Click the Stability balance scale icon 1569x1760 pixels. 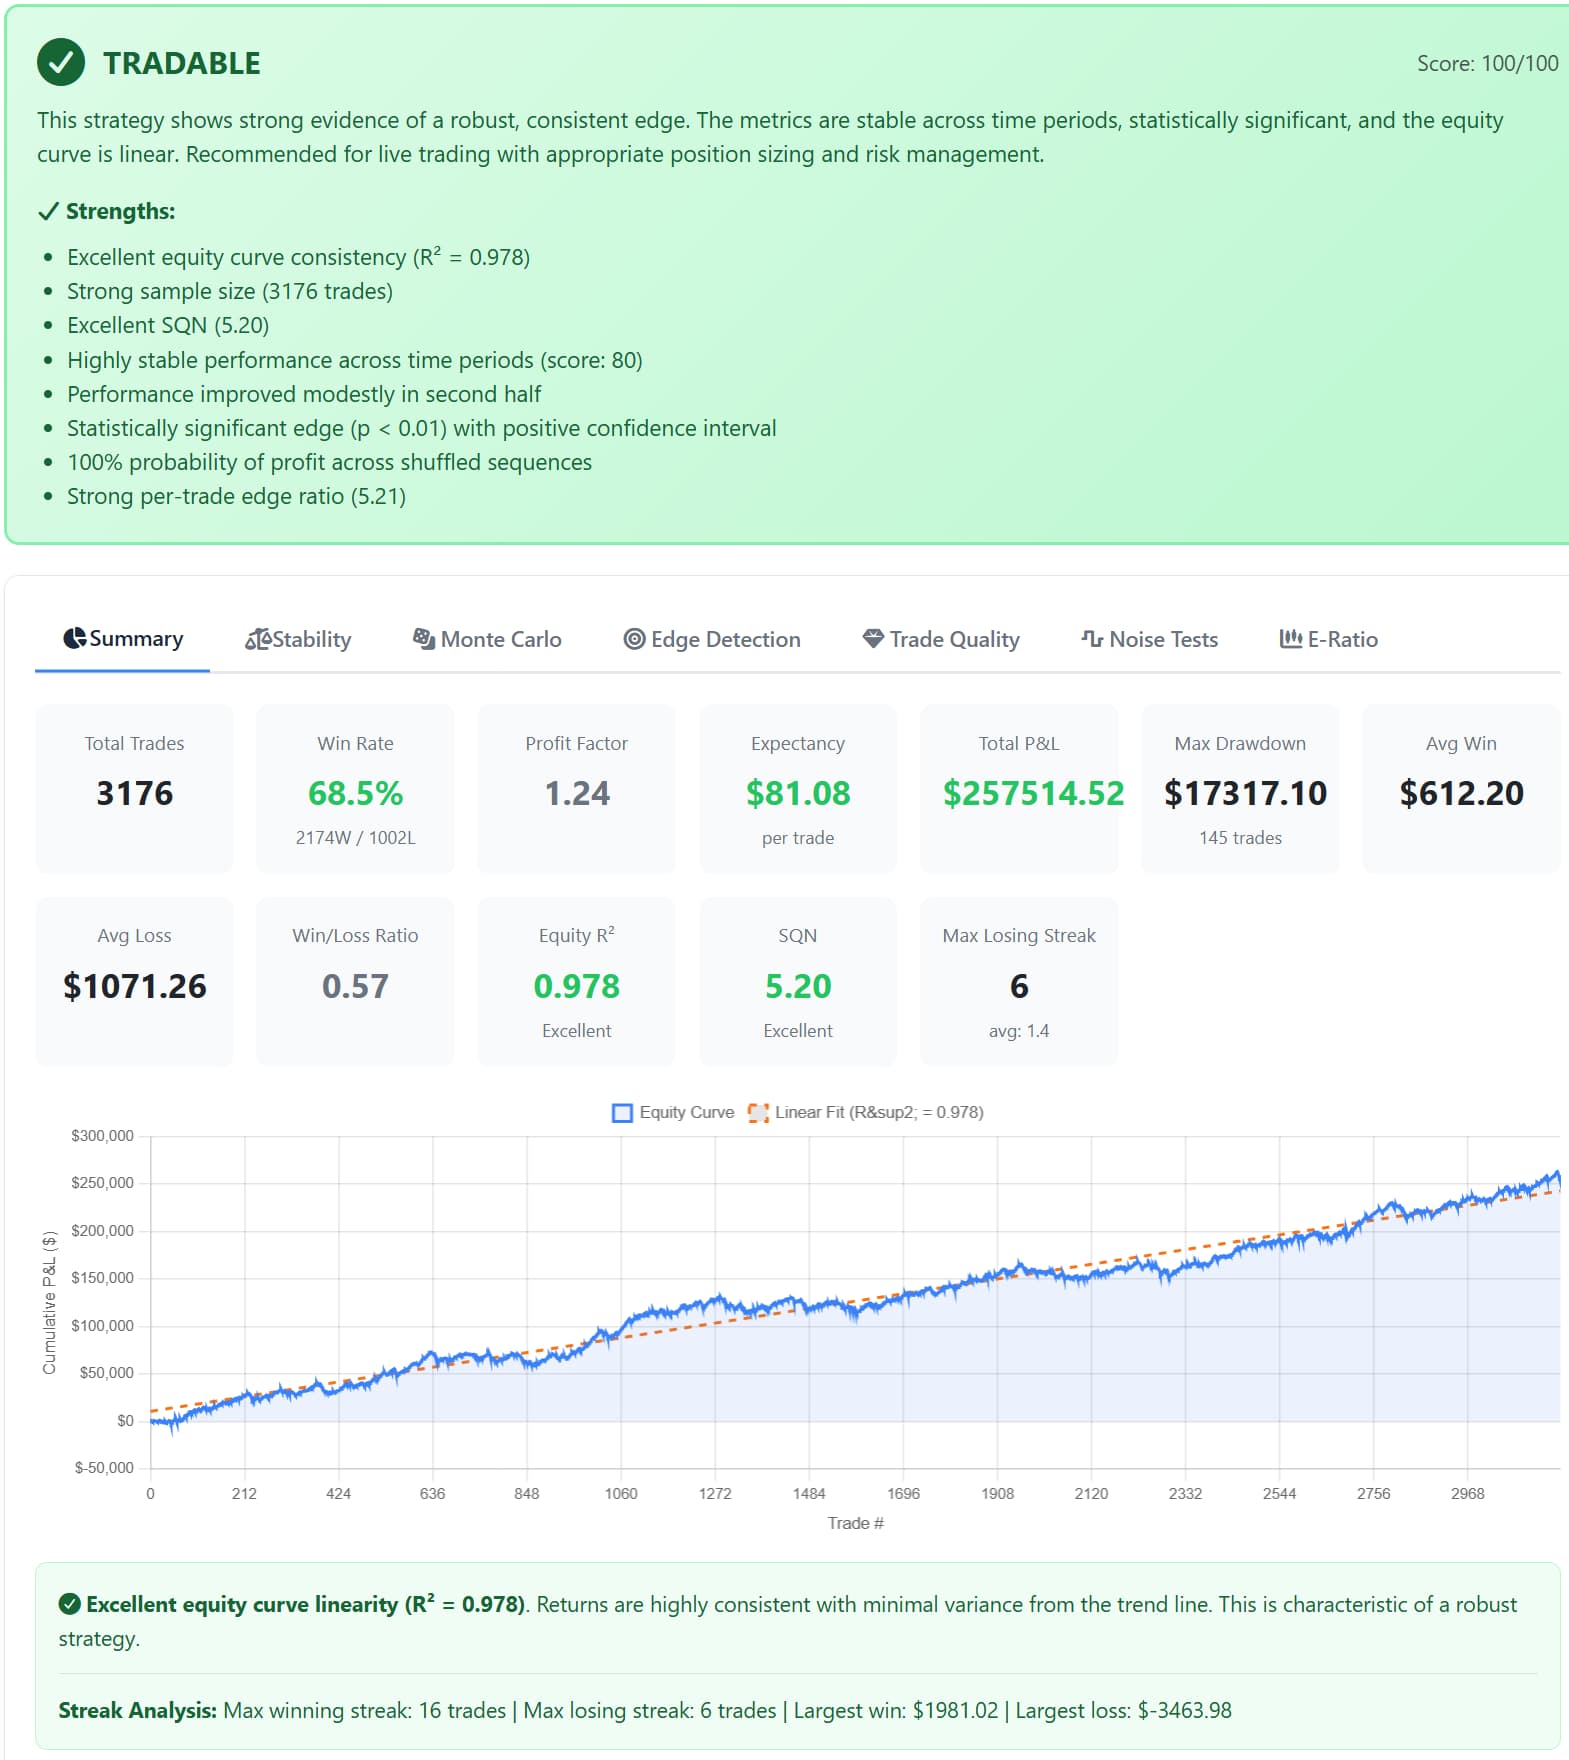(257, 639)
